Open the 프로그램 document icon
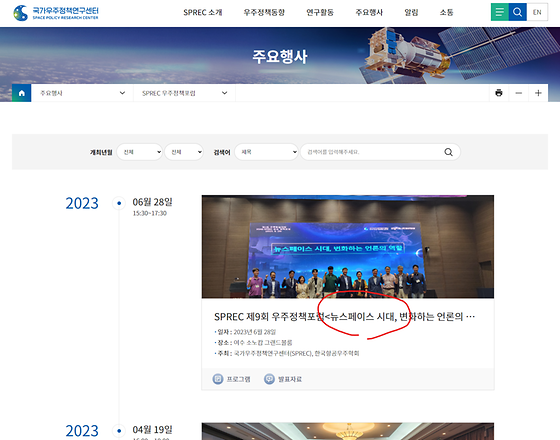This screenshot has height=440, width=560. click(218, 379)
